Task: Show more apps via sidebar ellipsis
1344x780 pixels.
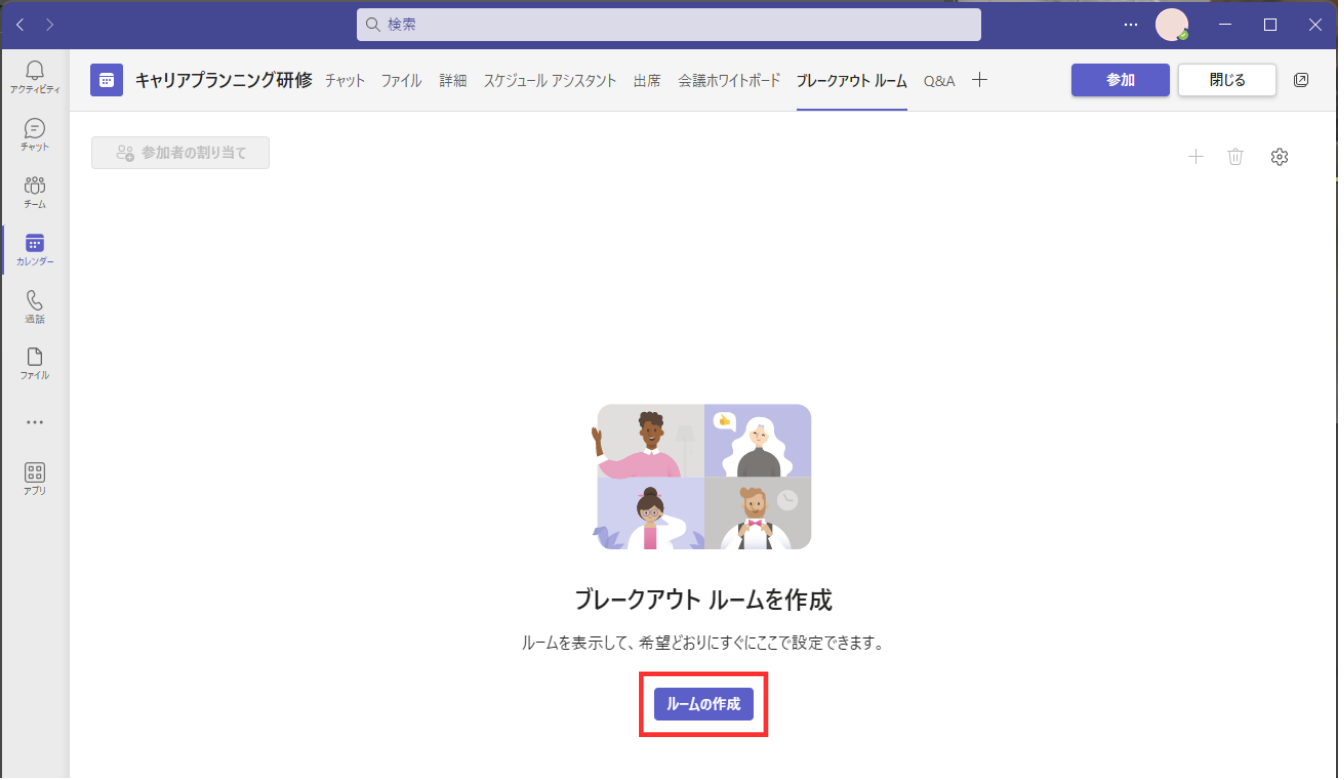Action: coord(35,422)
